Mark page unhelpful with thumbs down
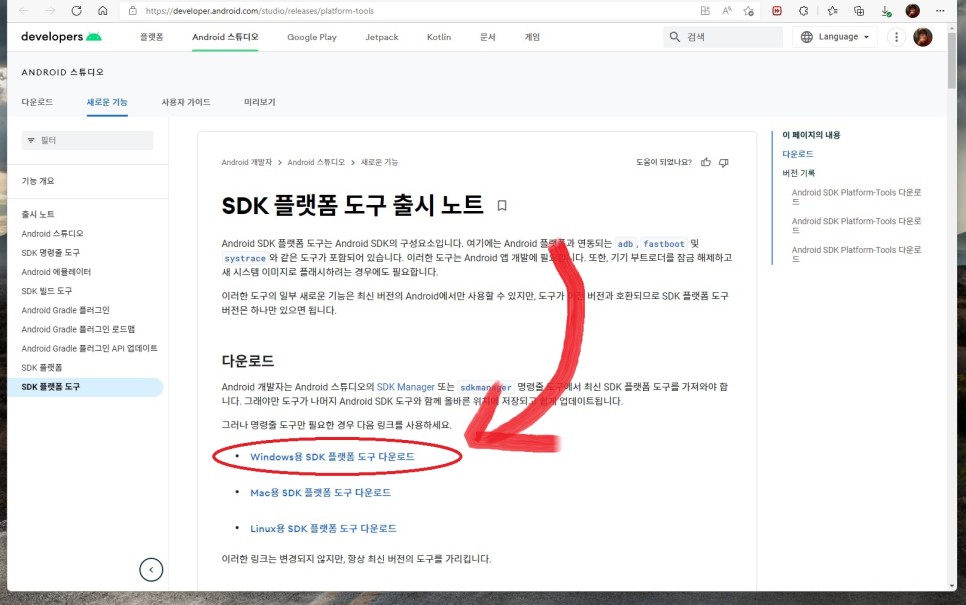 point(724,163)
